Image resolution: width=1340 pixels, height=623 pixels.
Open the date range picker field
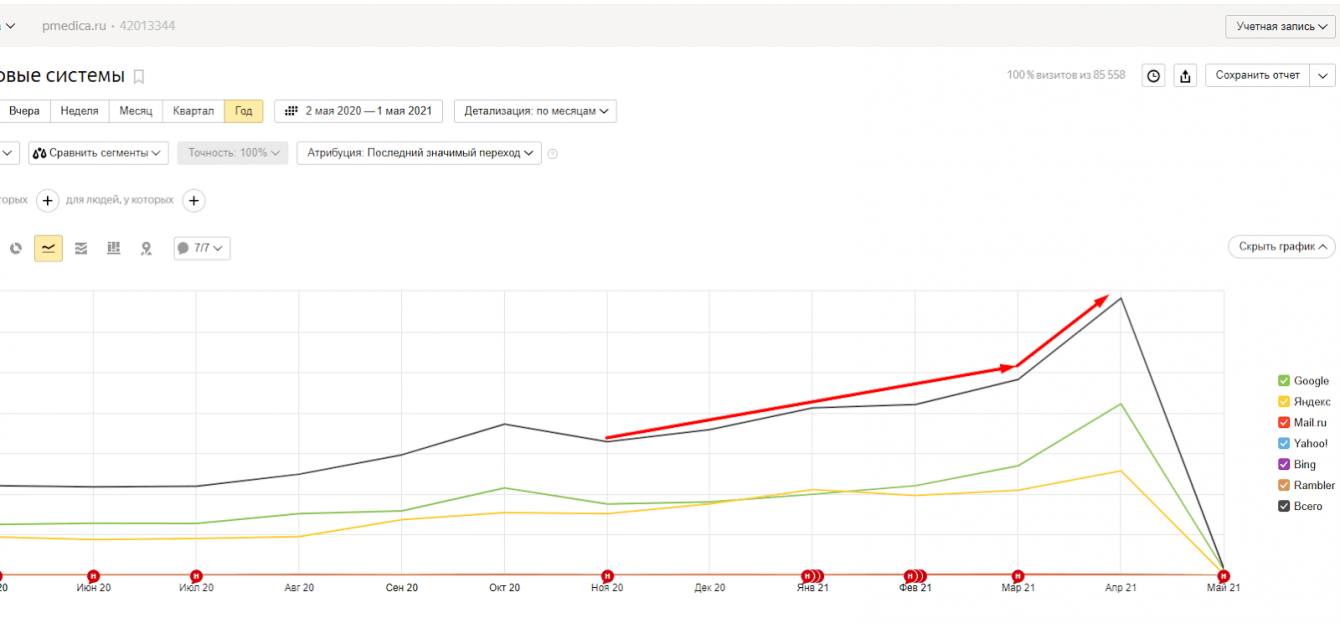coord(359,111)
